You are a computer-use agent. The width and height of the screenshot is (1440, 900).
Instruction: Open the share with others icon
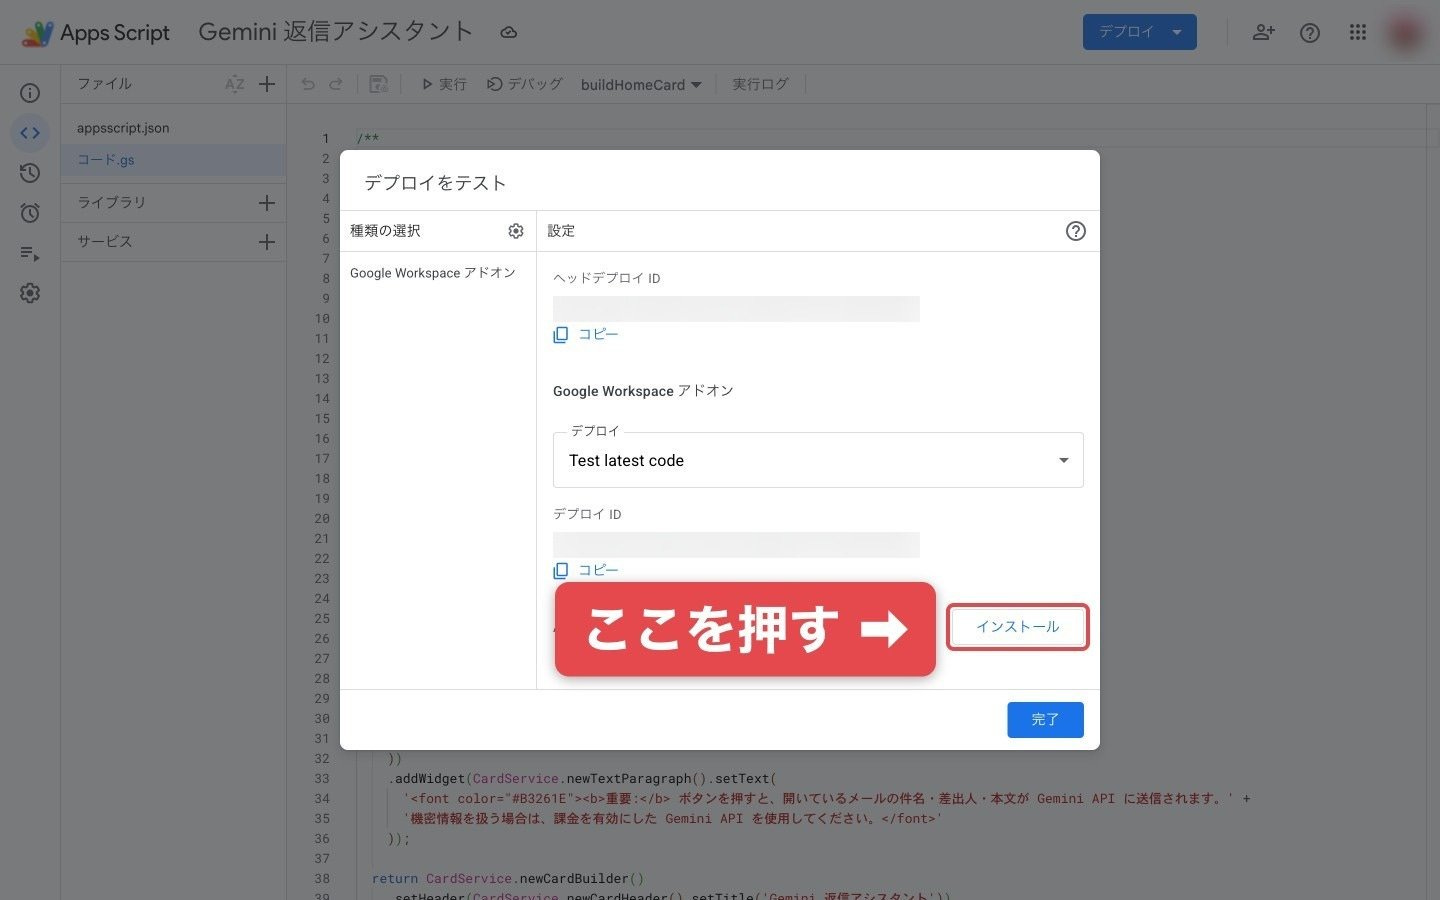1263,32
